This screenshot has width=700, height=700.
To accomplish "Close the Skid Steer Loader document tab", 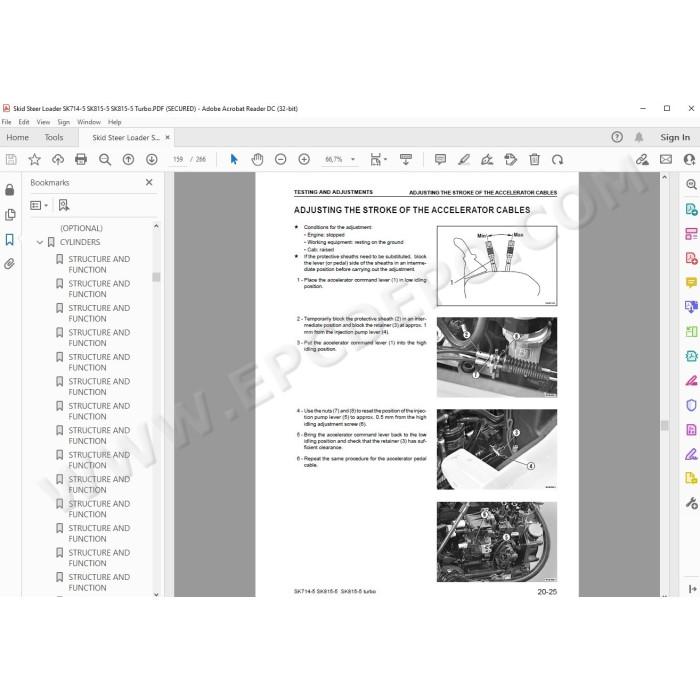I will 167,138.
